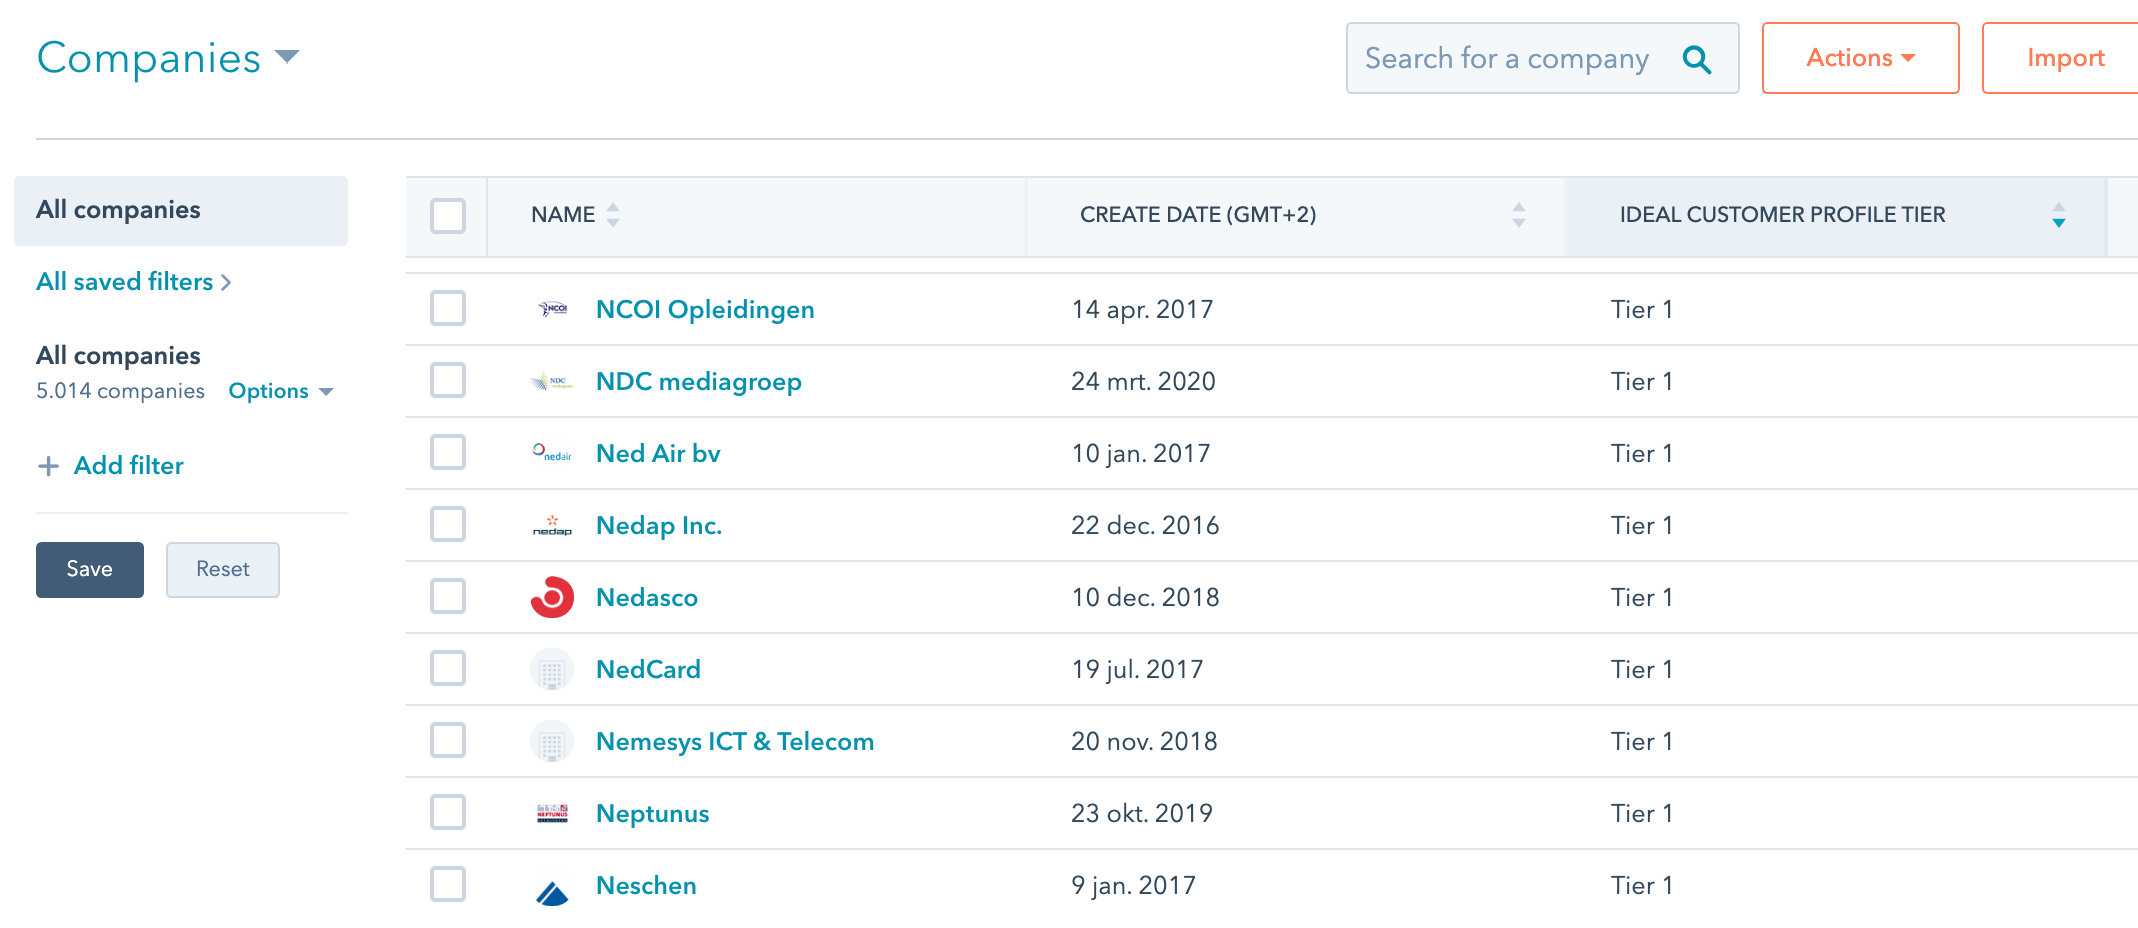Click the 10 dec. 2018 date cell
The image size is (2138, 928).
pos(1145,598)
